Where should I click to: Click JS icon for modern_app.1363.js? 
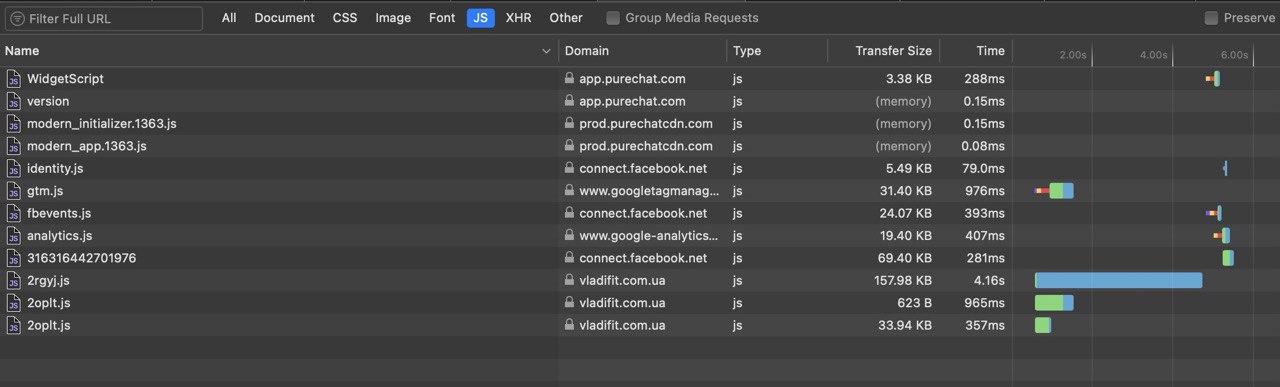14,146
